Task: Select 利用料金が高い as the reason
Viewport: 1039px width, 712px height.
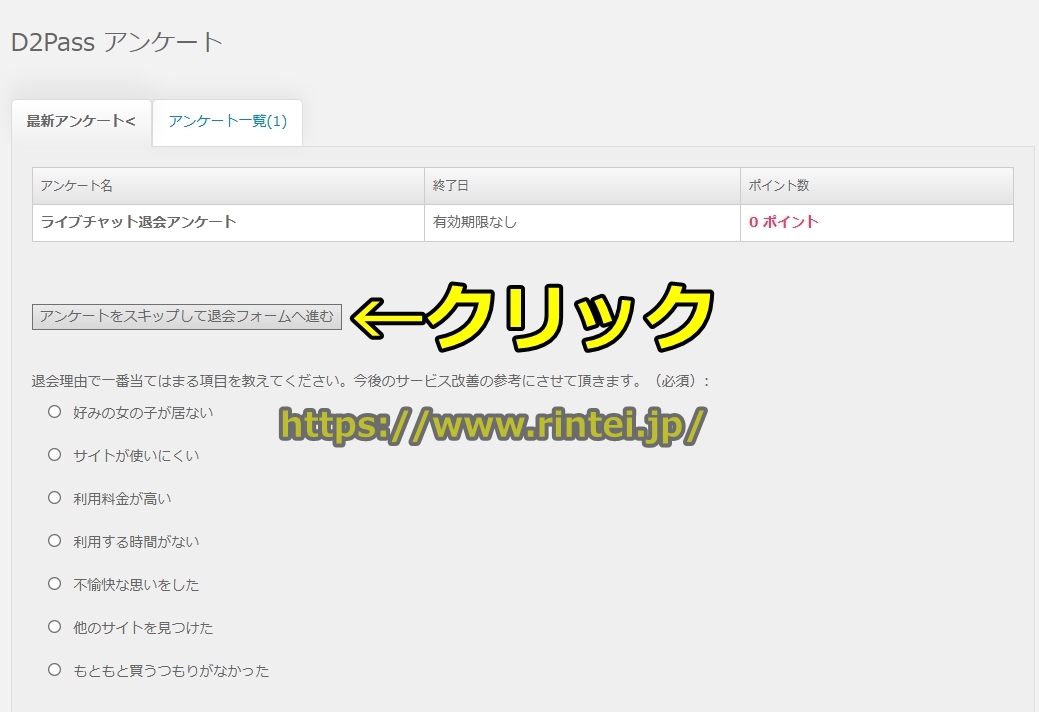Action: [55, 497]
